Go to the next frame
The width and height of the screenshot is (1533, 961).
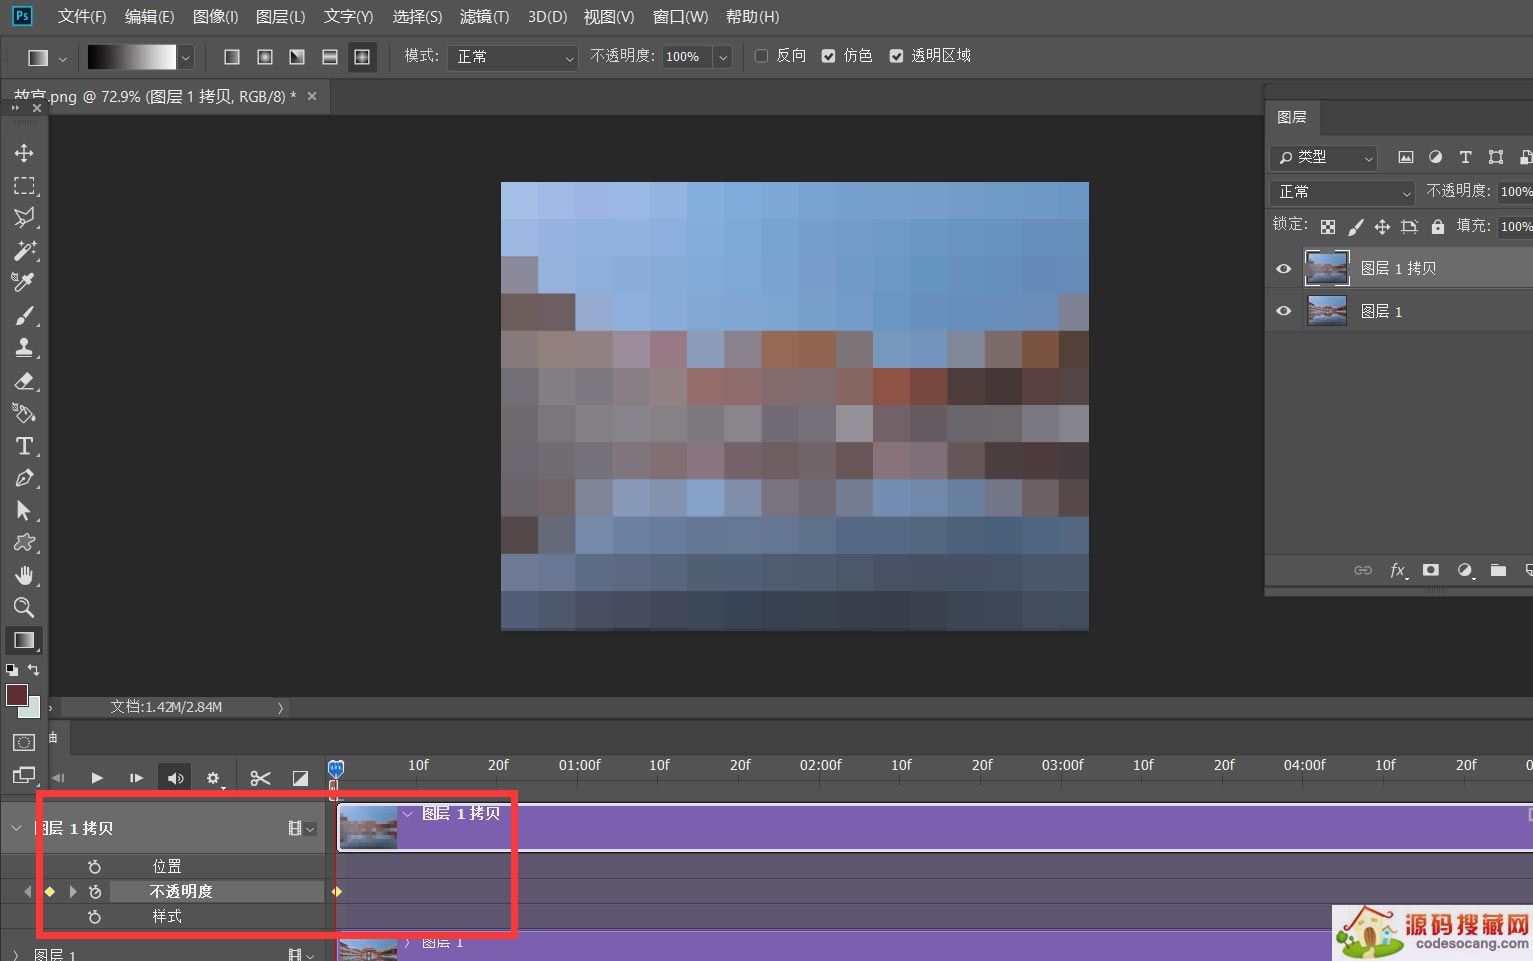[x=136, y=778]
